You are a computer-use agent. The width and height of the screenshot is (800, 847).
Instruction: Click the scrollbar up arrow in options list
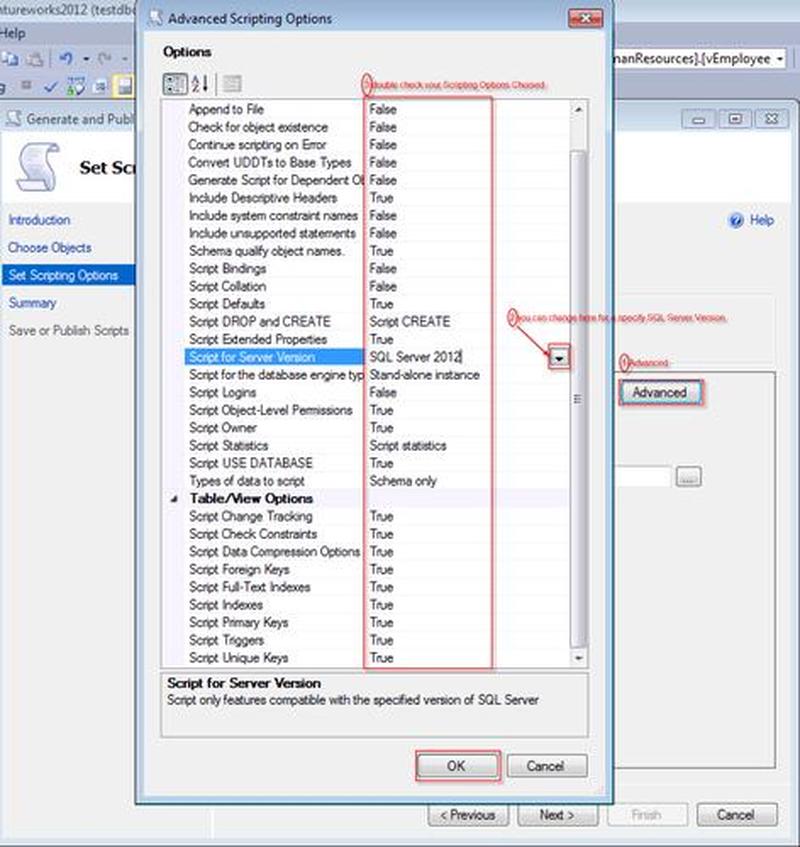pos(578,110)
